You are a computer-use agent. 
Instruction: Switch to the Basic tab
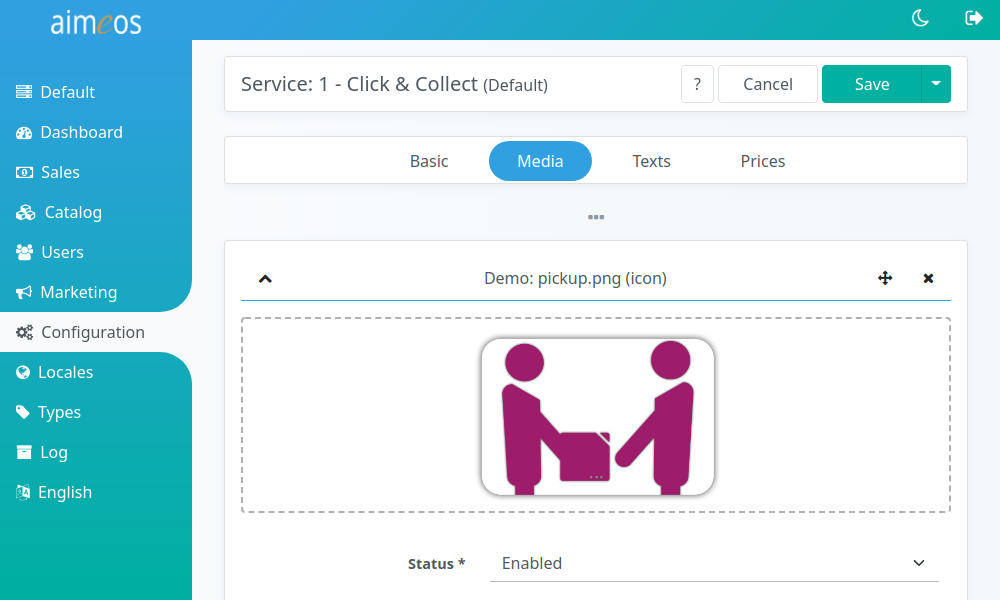429,161
